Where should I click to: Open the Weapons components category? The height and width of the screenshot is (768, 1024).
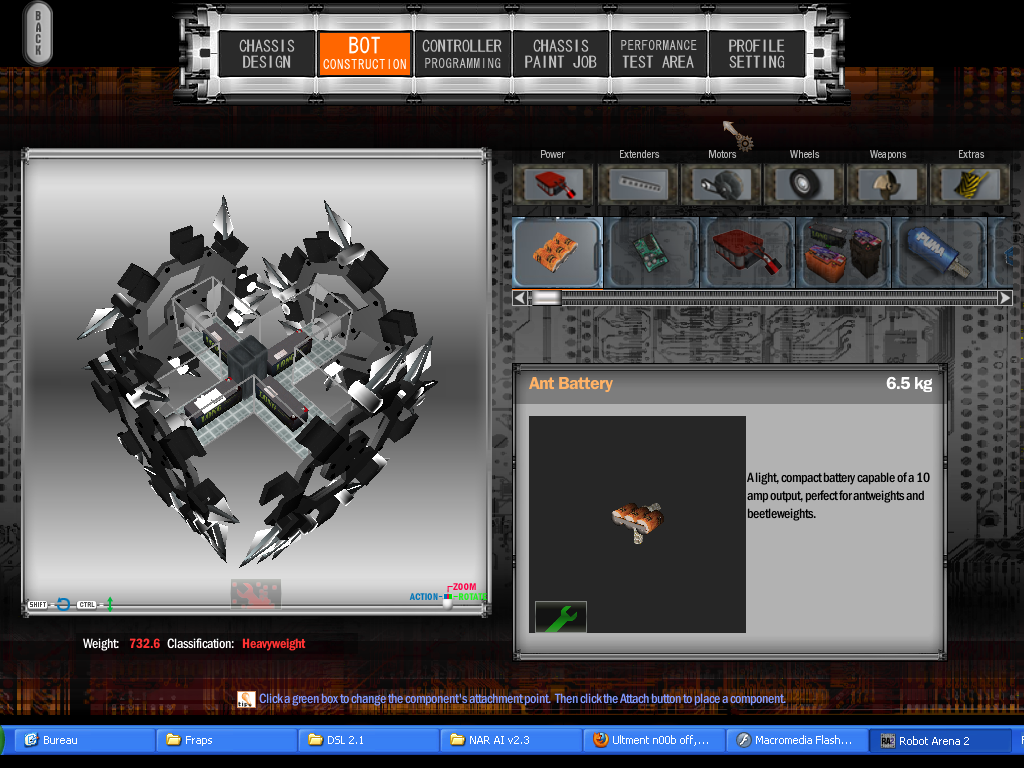[888, 184]
